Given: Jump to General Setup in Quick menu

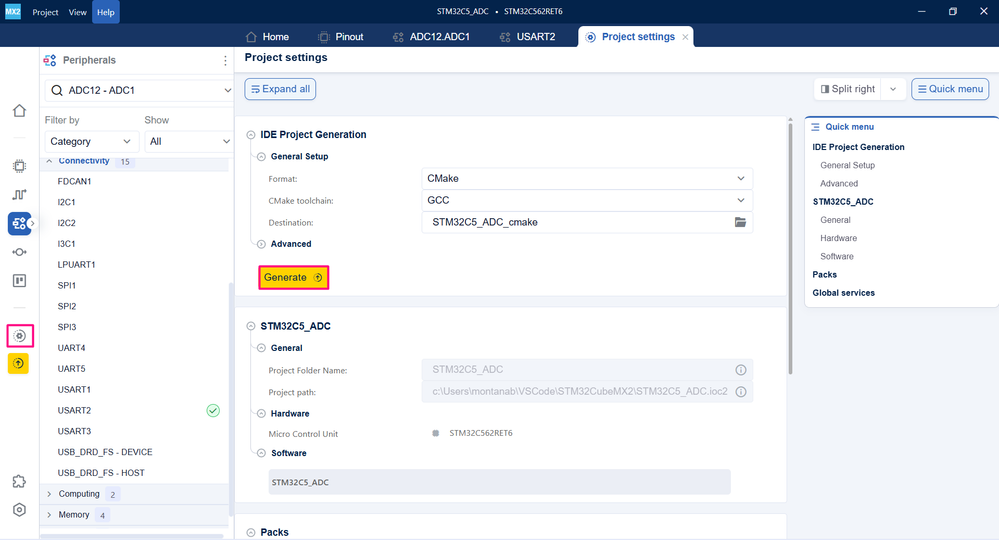Looking at the screenshot, I should 847,165.
